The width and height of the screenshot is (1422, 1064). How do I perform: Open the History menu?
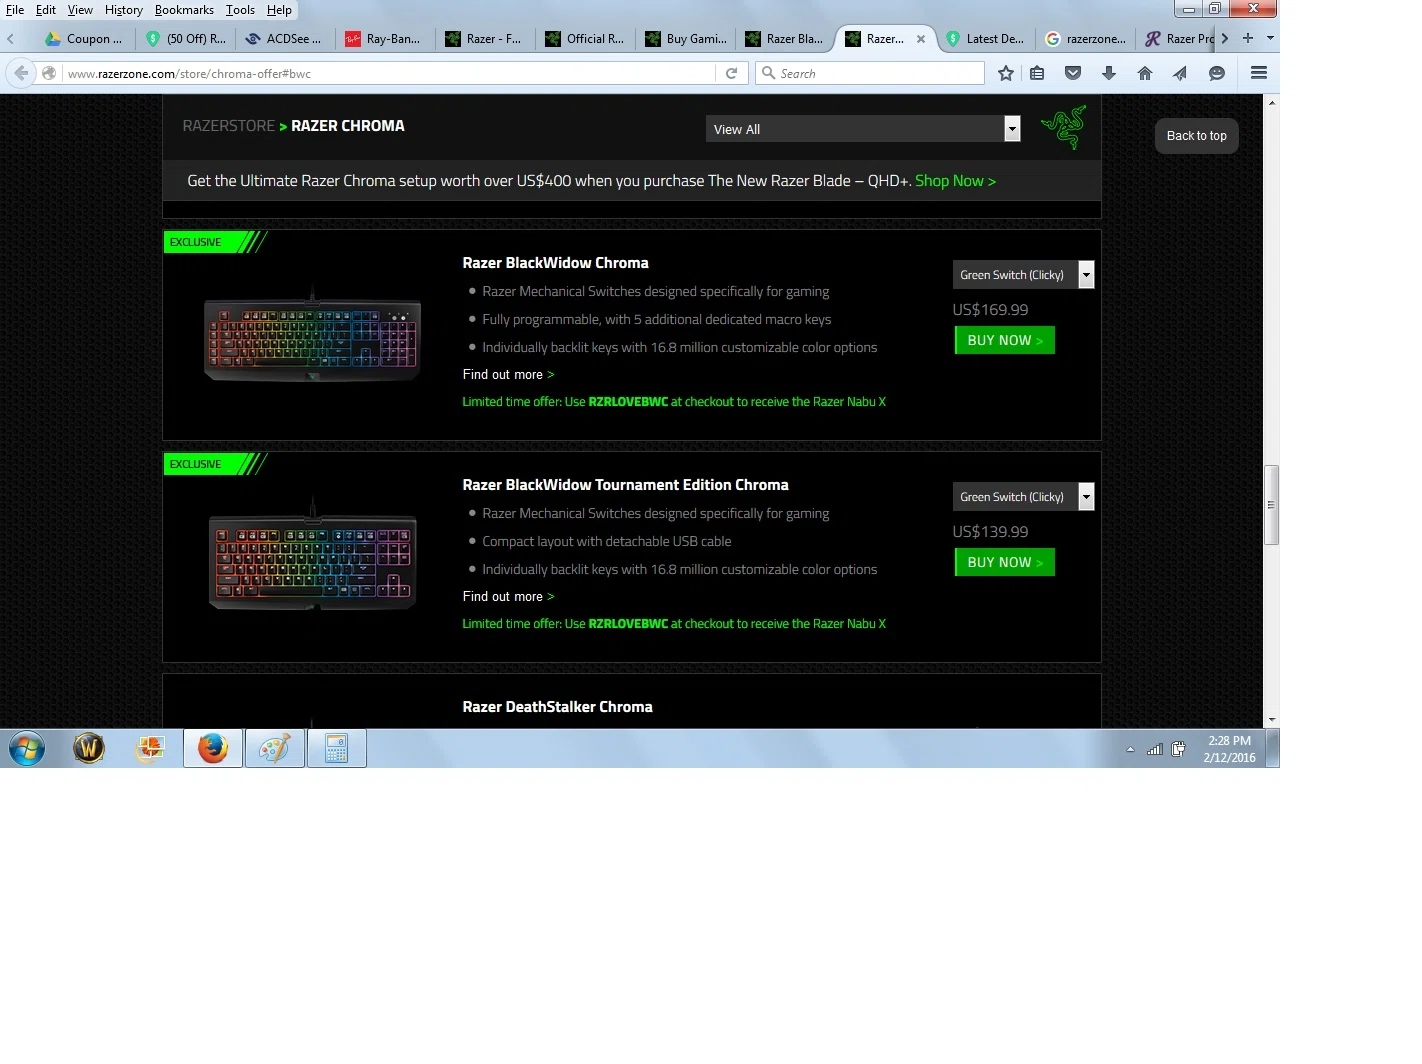124,10
